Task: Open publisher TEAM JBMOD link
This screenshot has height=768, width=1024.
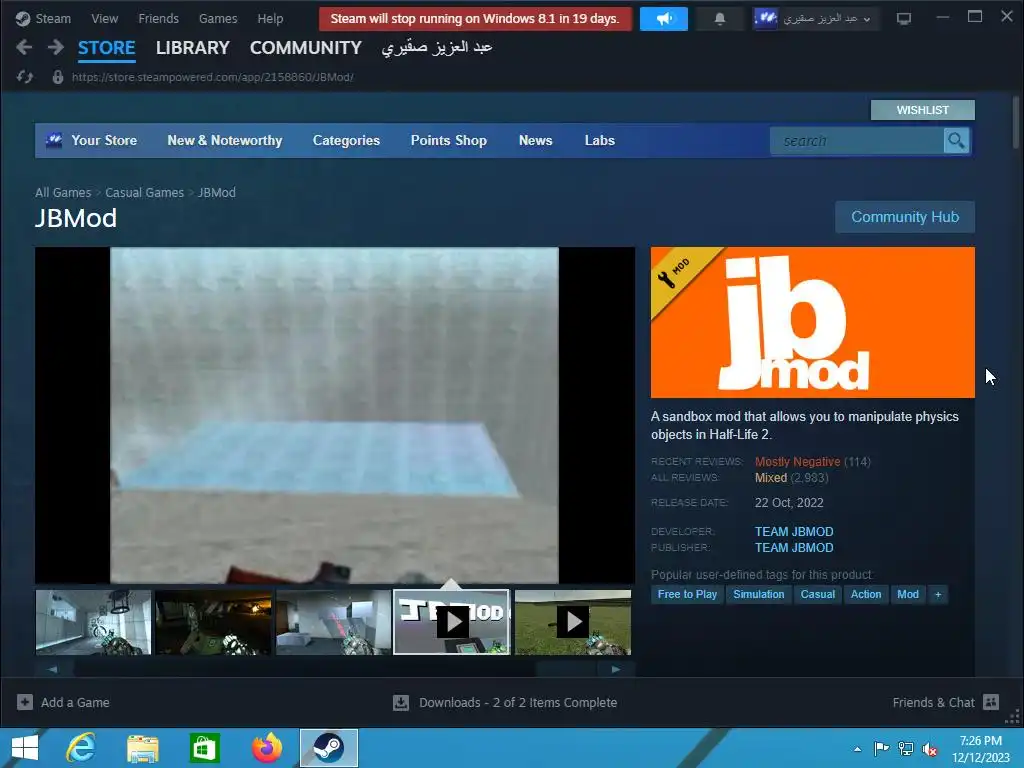Action: (794, 548)
